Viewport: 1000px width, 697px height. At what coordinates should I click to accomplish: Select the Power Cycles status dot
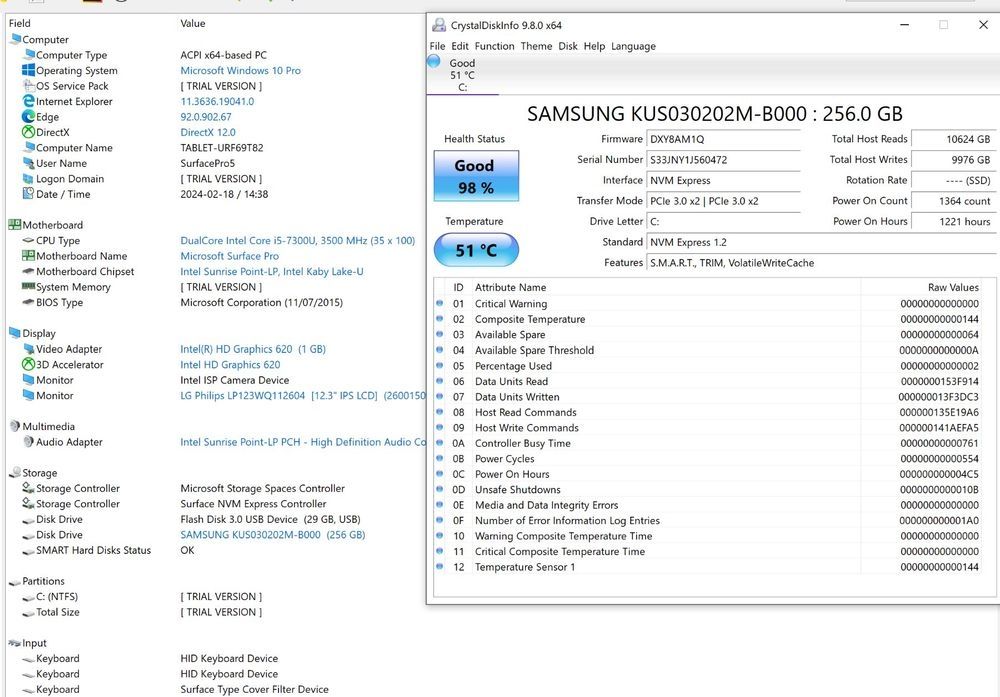[x=439, y=458]
